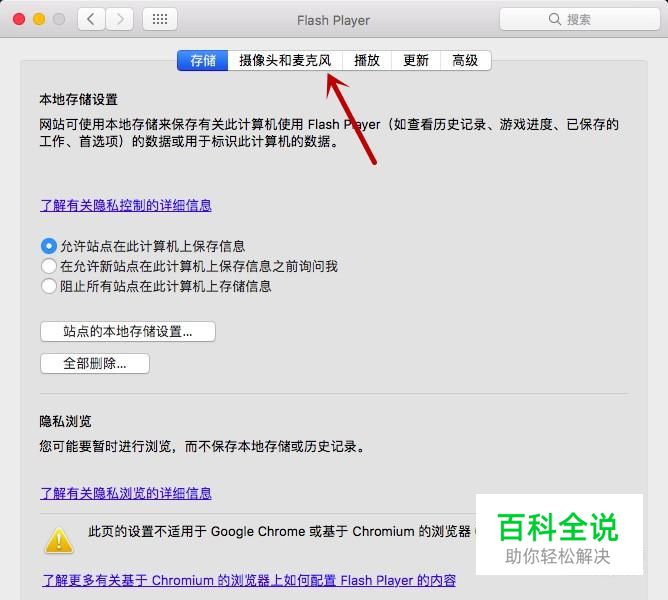Viewport: 668px width, 600px height.
Task: Choose 在允许新站点保存信息之前询问我 radio option
Action: (49, 266)
